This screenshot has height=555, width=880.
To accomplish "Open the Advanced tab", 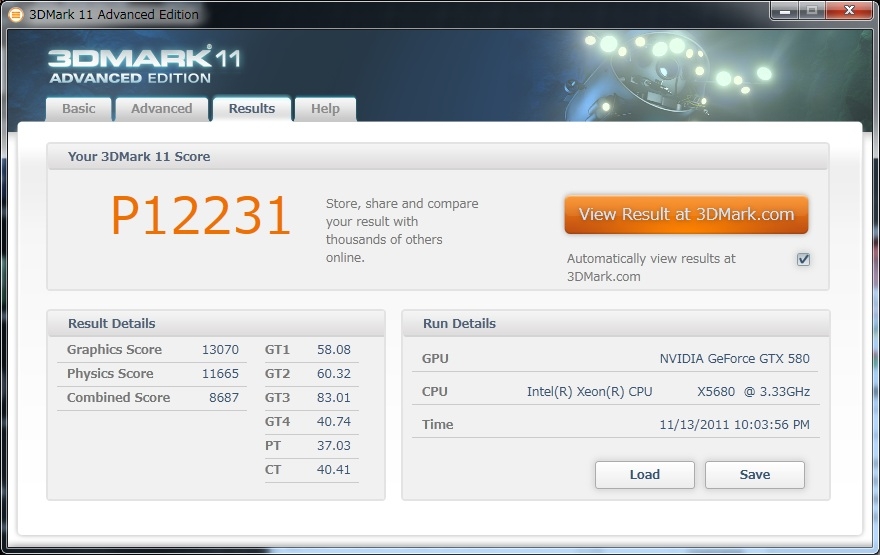I will click(162, 109).
